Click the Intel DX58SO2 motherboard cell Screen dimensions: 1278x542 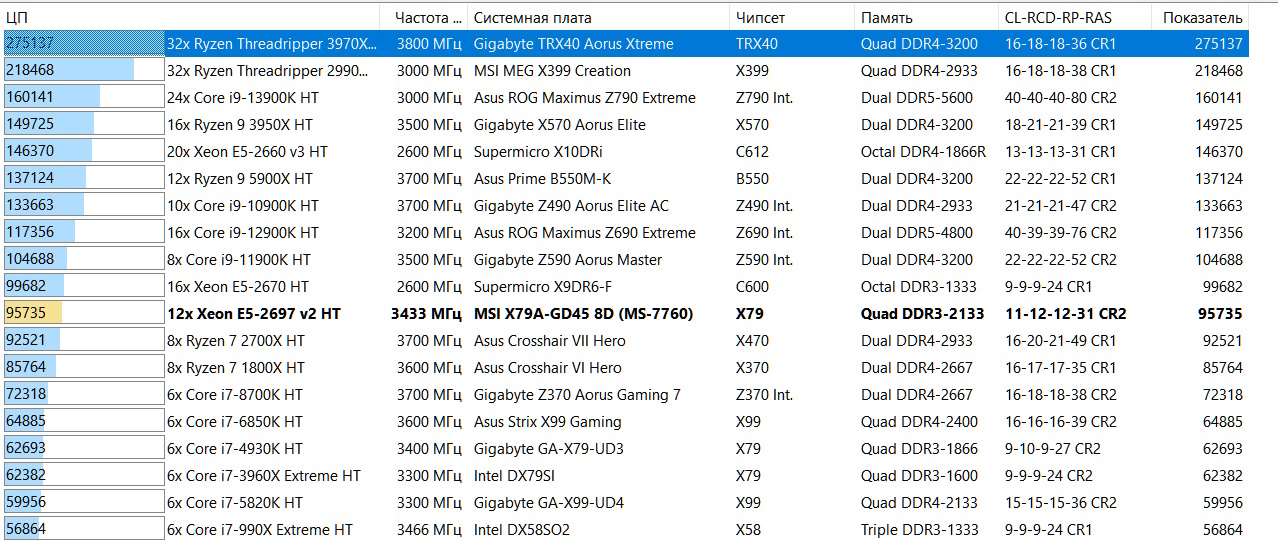coord(520,530)
